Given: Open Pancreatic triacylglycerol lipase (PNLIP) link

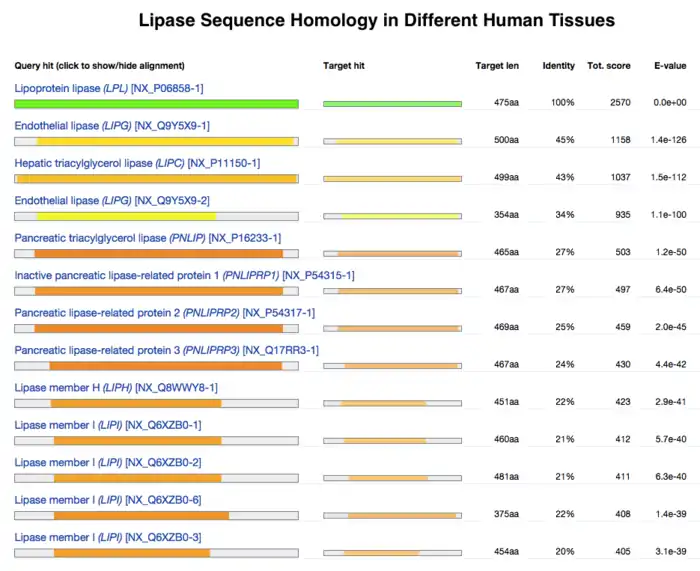Looking at the screenshot, I should point(147,238).
